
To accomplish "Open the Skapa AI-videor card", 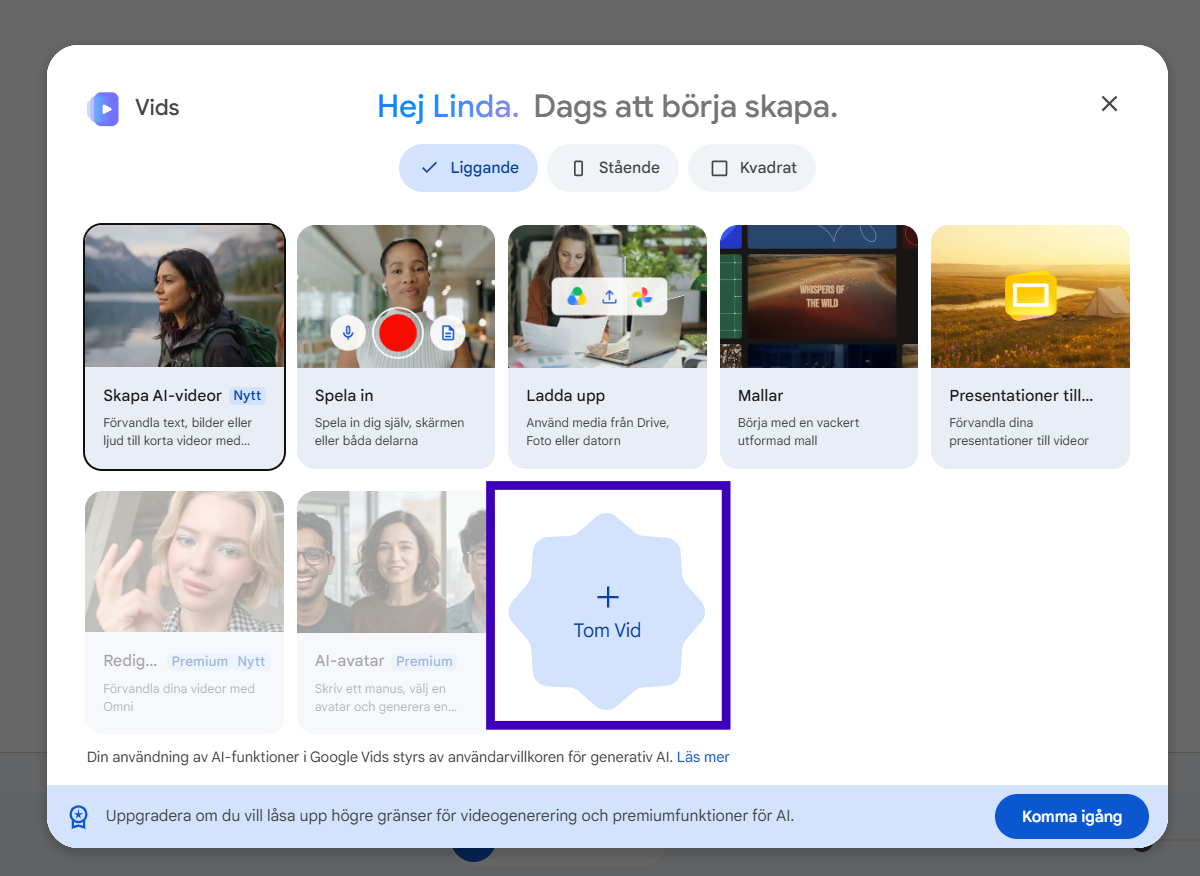I will coord(185,347).
